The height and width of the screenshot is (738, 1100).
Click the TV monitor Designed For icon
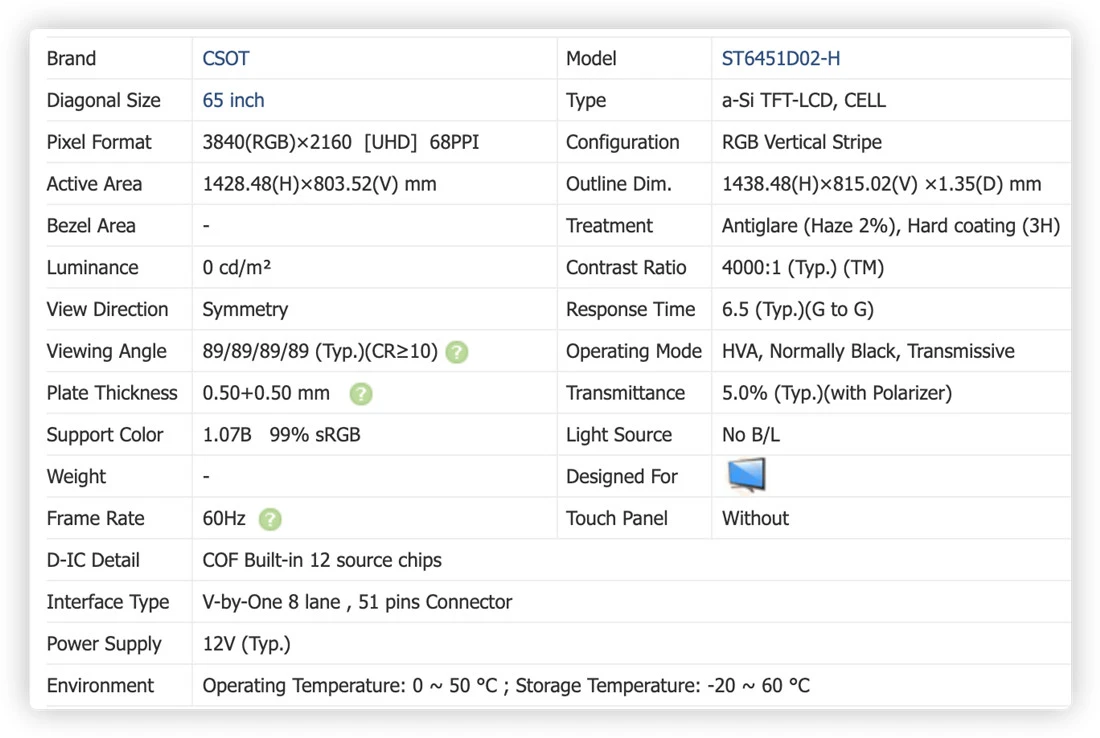pos(746,475)
